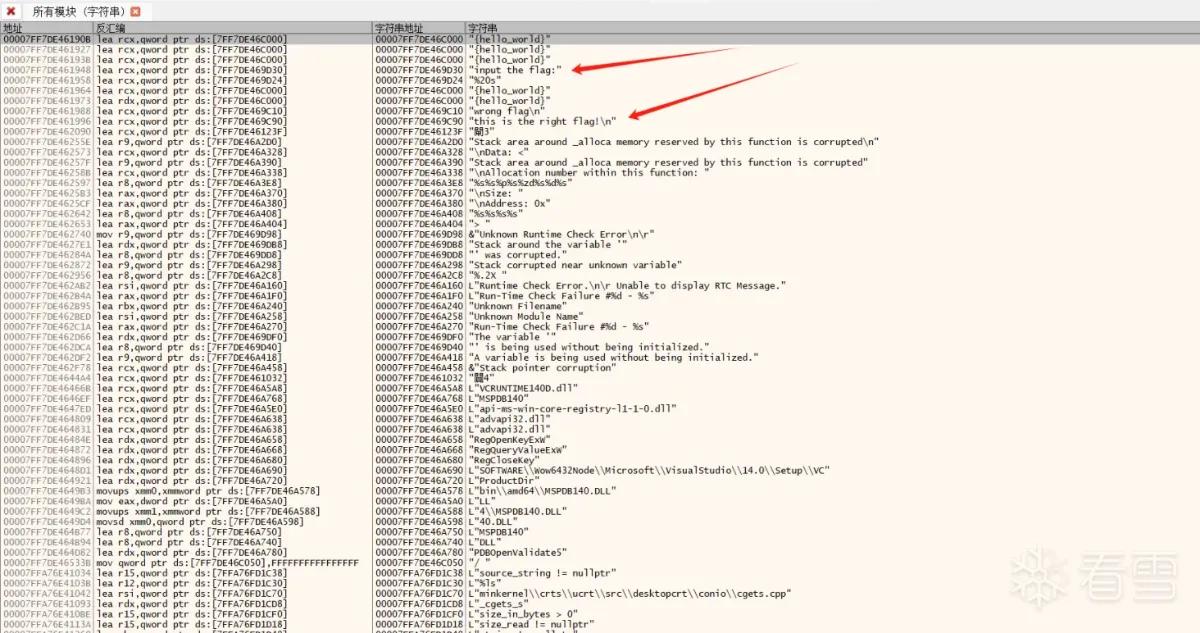Viewport: 1200px width, 633px height.
Task: Click string address 00007FF7DE46A458
Action: pyautogui.click(x=419, y=367)
